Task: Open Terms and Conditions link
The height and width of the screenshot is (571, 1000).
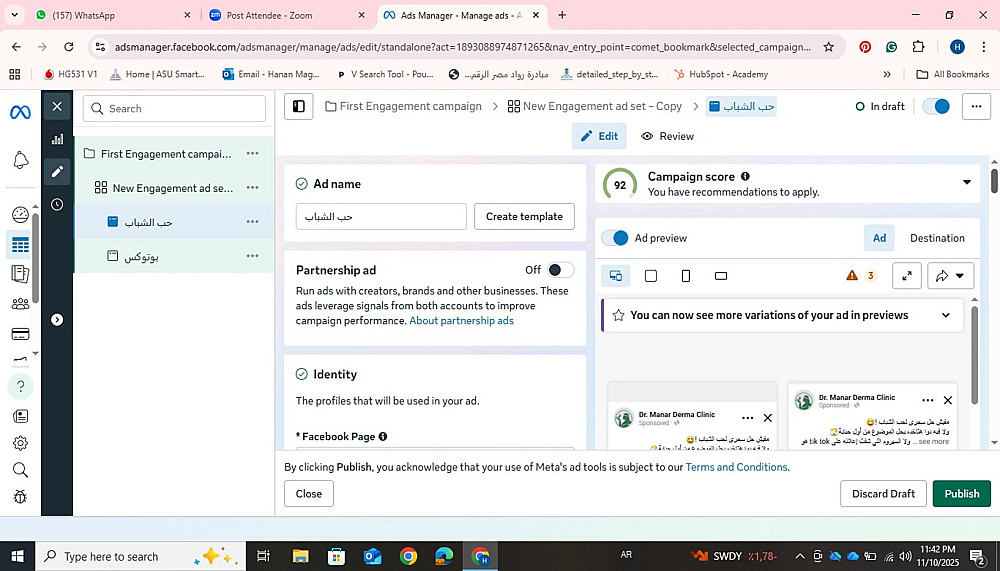Action: (x=737, y=467)
